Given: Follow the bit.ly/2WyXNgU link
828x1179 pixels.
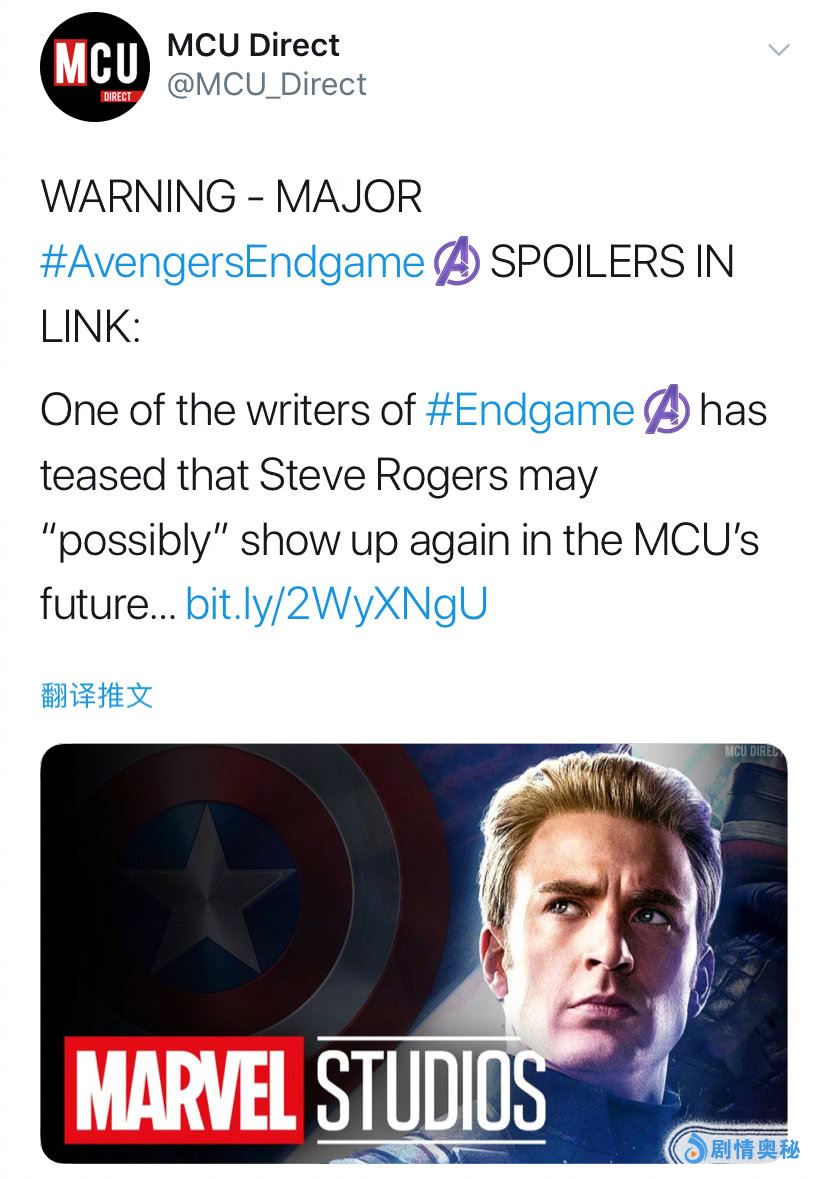Looking at the screenshot, I should (337, 606).
